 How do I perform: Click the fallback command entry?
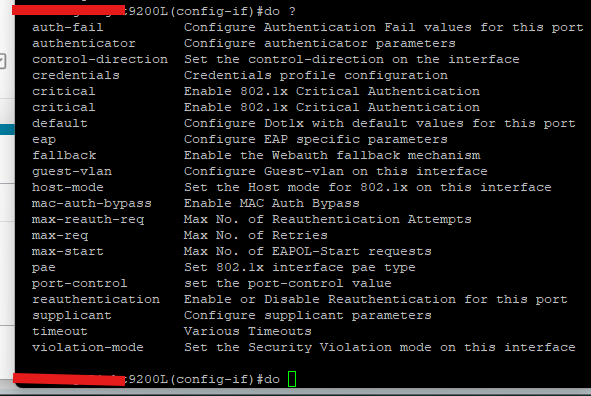click(64, 155)
